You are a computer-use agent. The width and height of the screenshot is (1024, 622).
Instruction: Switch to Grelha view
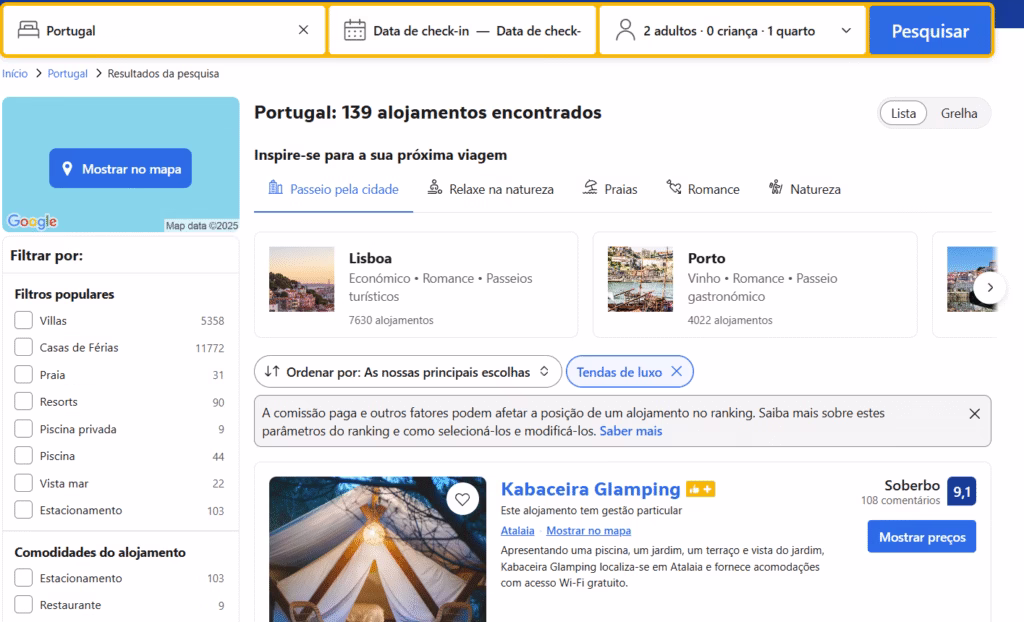[x=959, y=113]
